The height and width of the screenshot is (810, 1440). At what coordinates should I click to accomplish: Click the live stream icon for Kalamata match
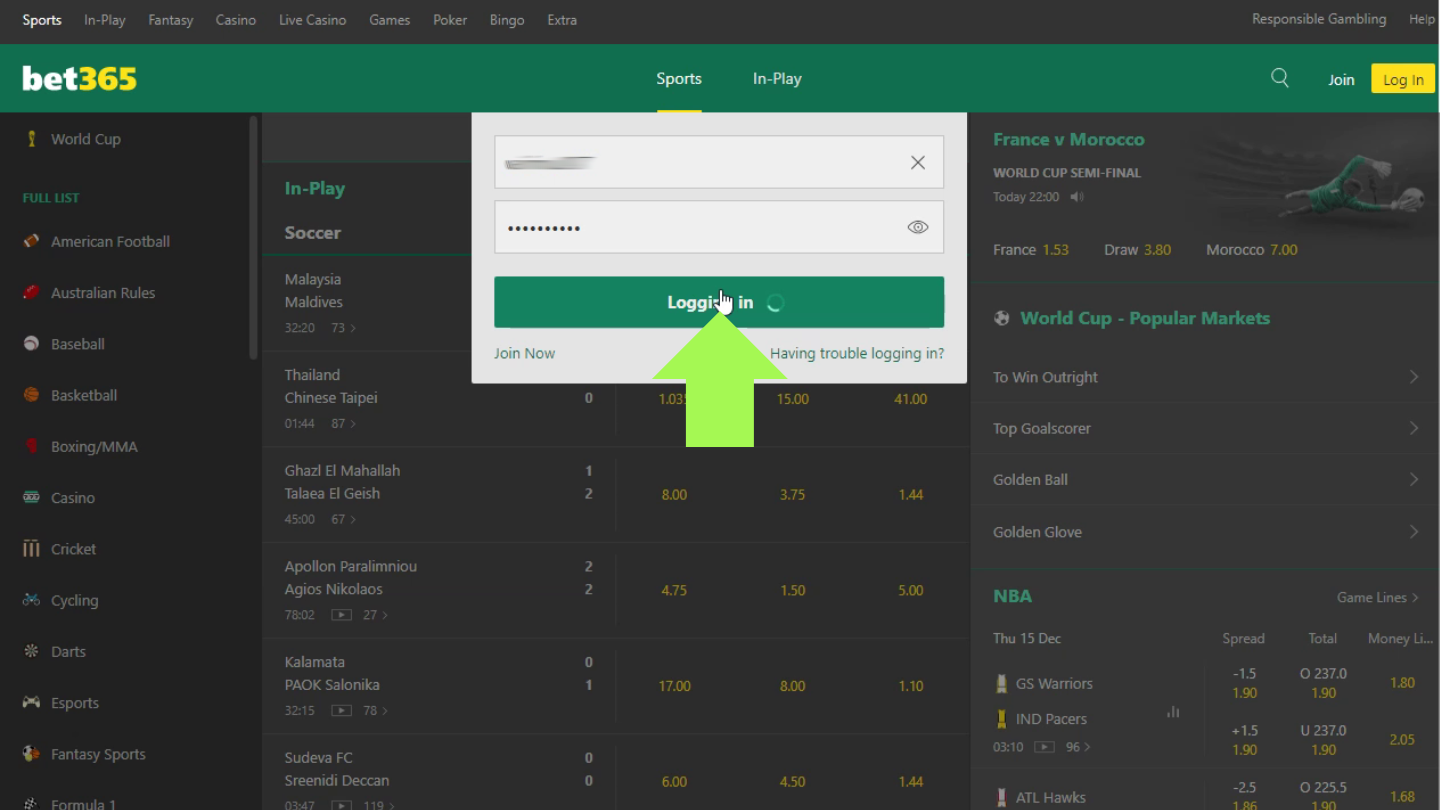tap(342, 711)
